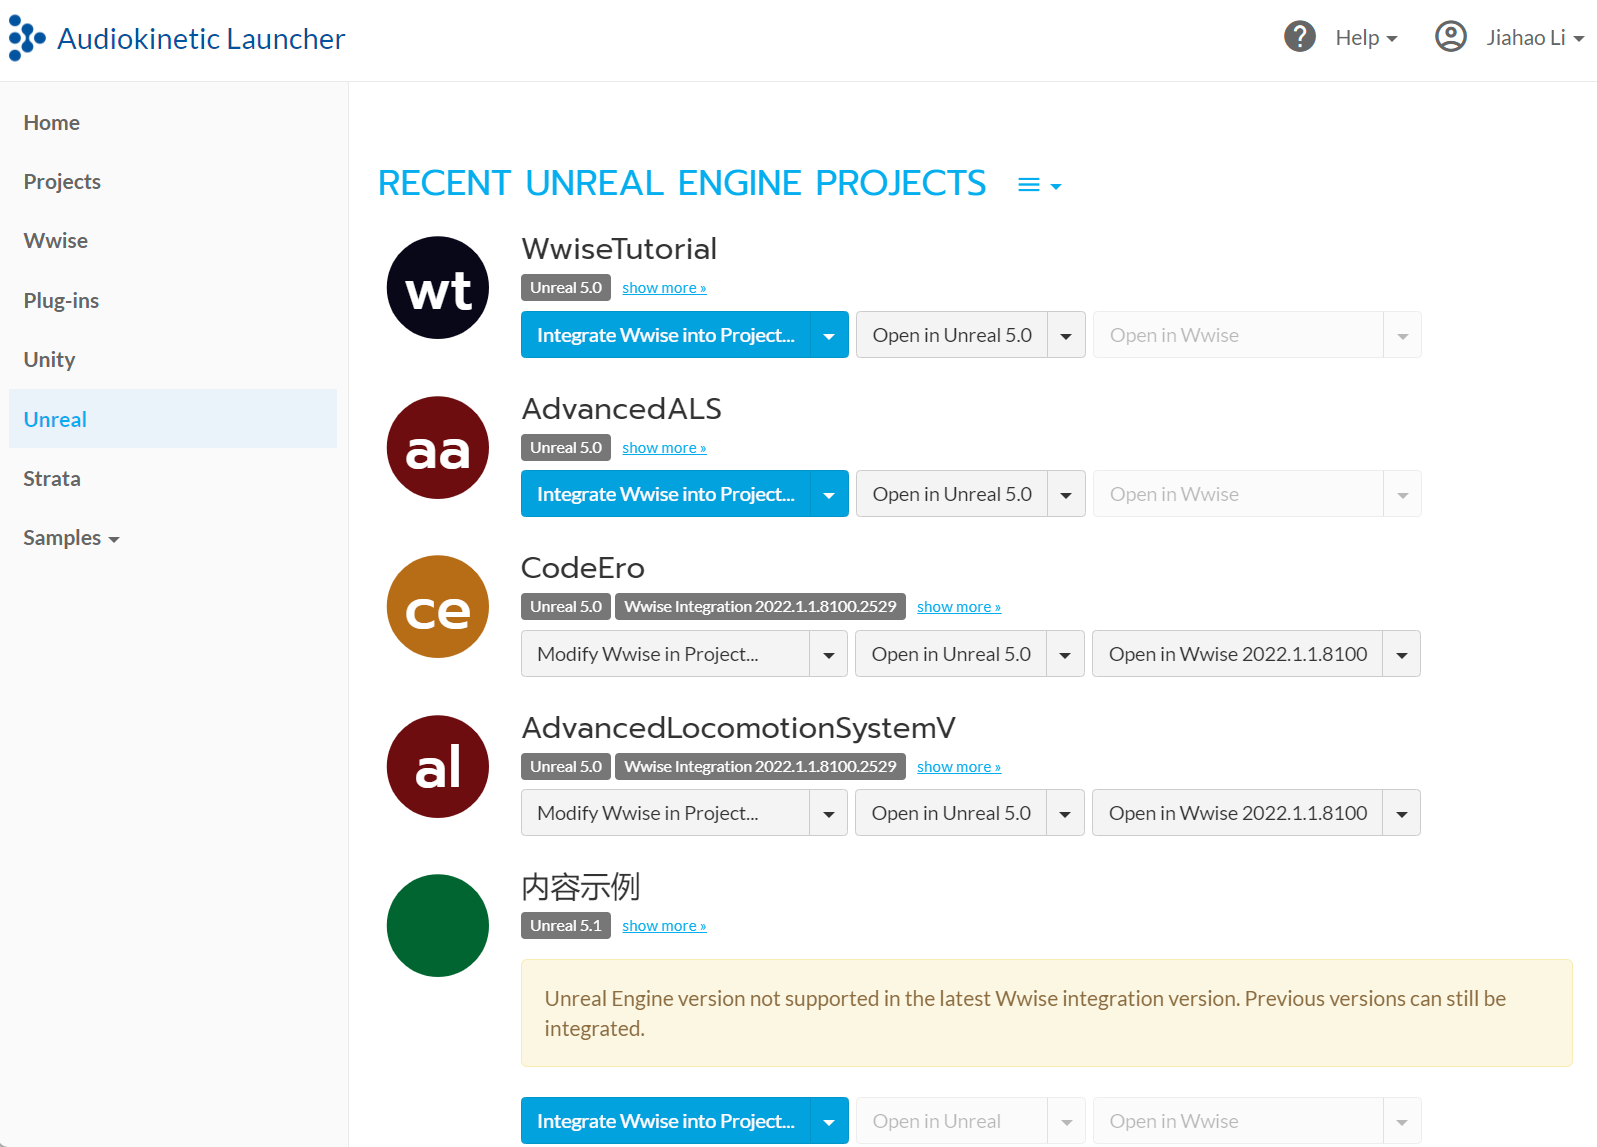Click the unsupported Unreal Engine version warning

point(1047,1013)
